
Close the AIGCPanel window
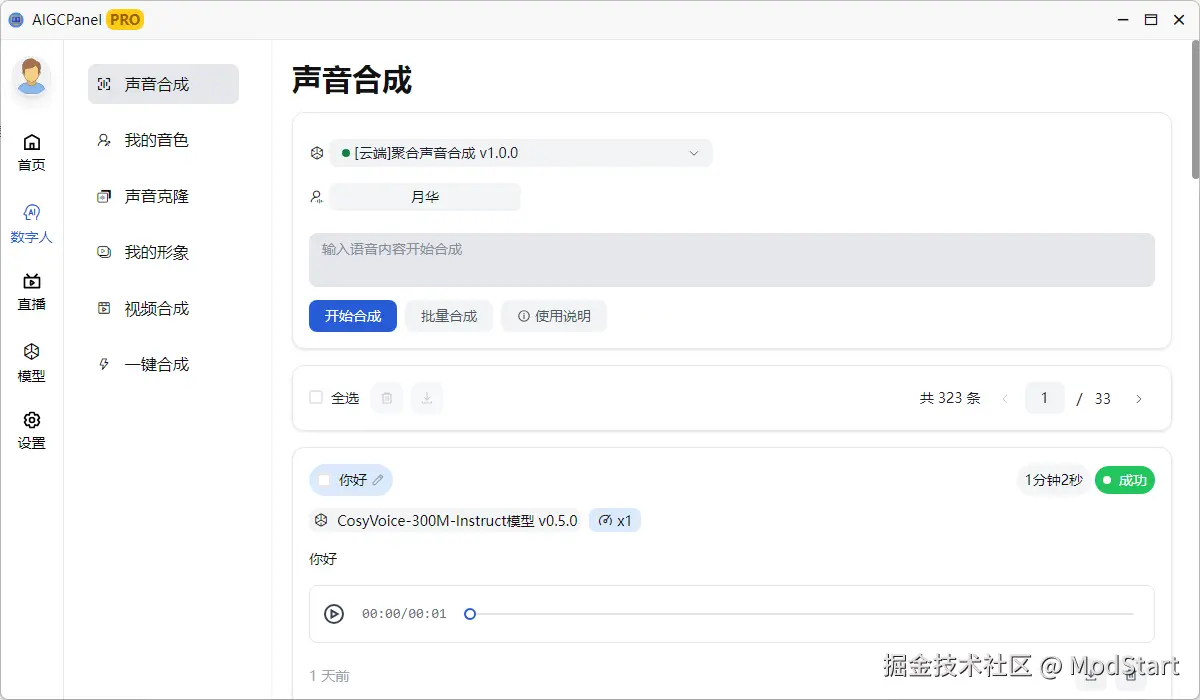1179,19
